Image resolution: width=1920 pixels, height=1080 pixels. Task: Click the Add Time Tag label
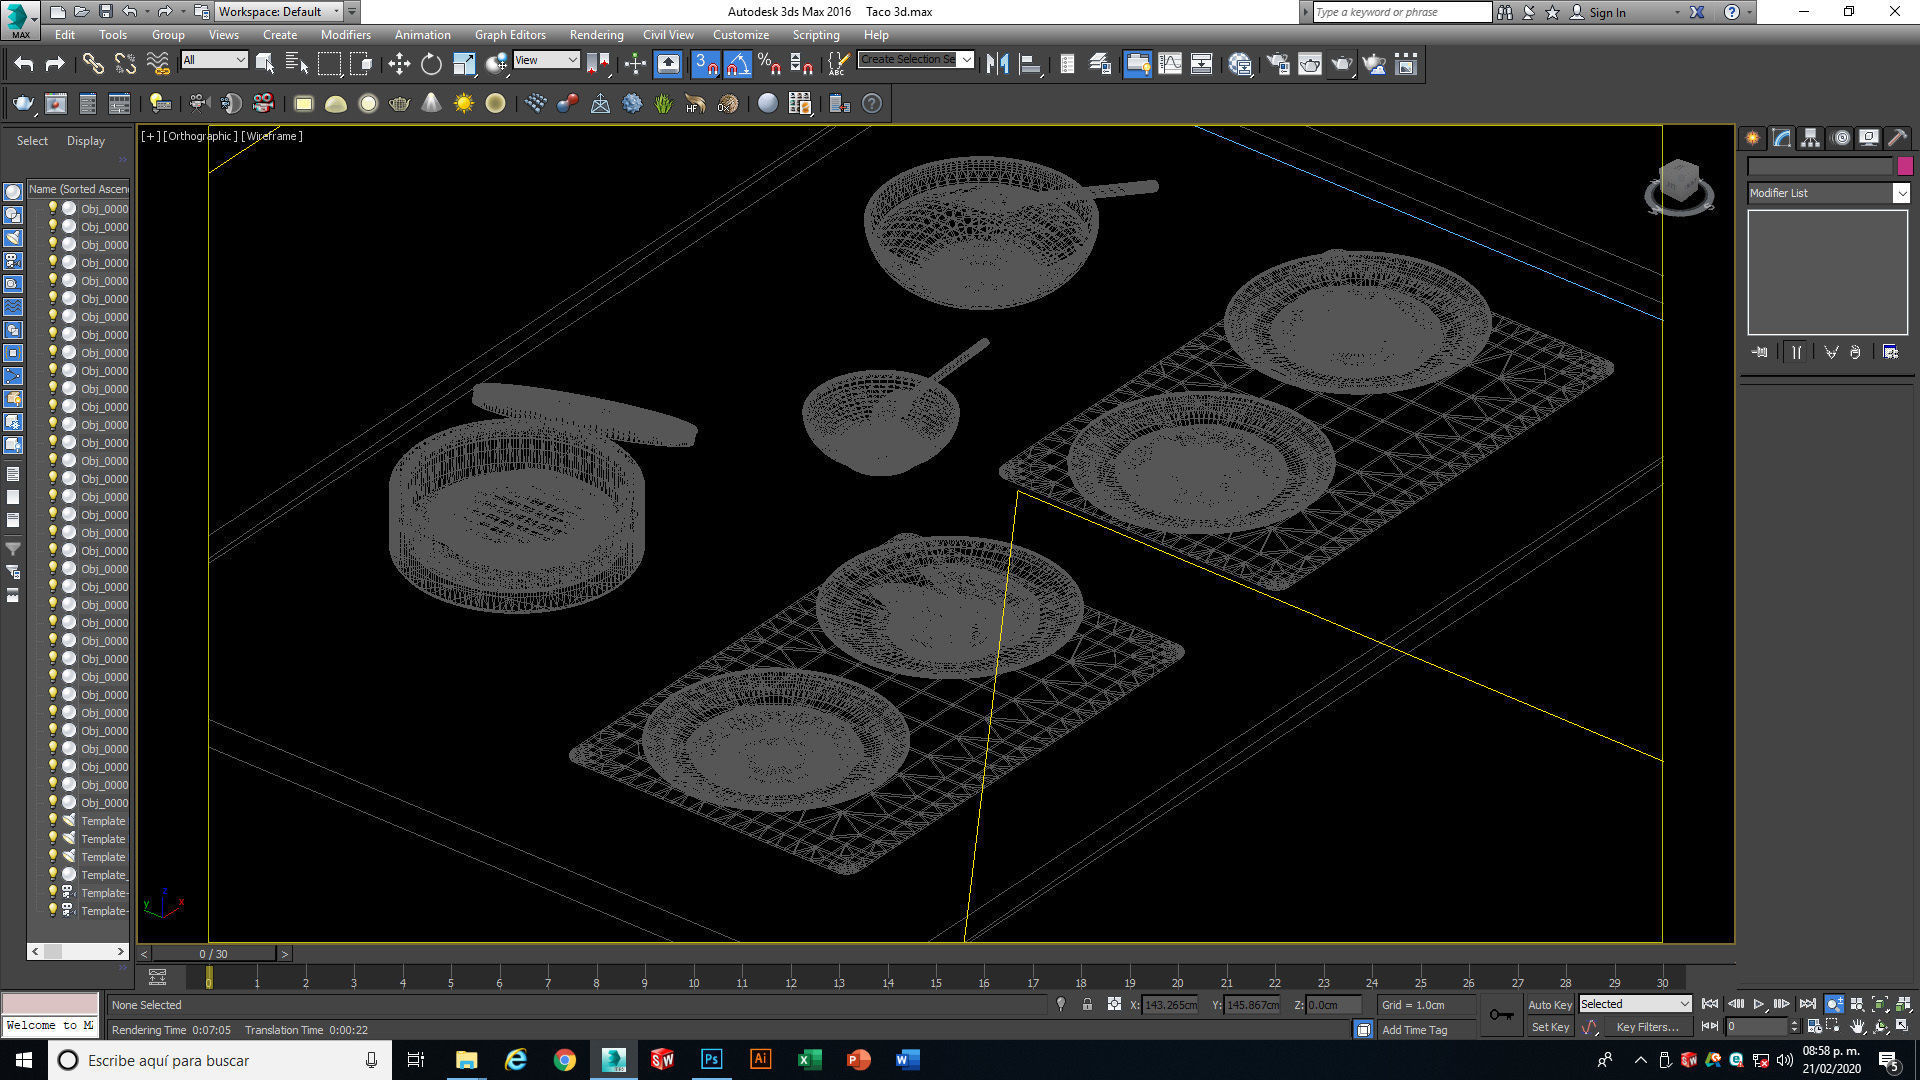click(x=1414, y=1029)
